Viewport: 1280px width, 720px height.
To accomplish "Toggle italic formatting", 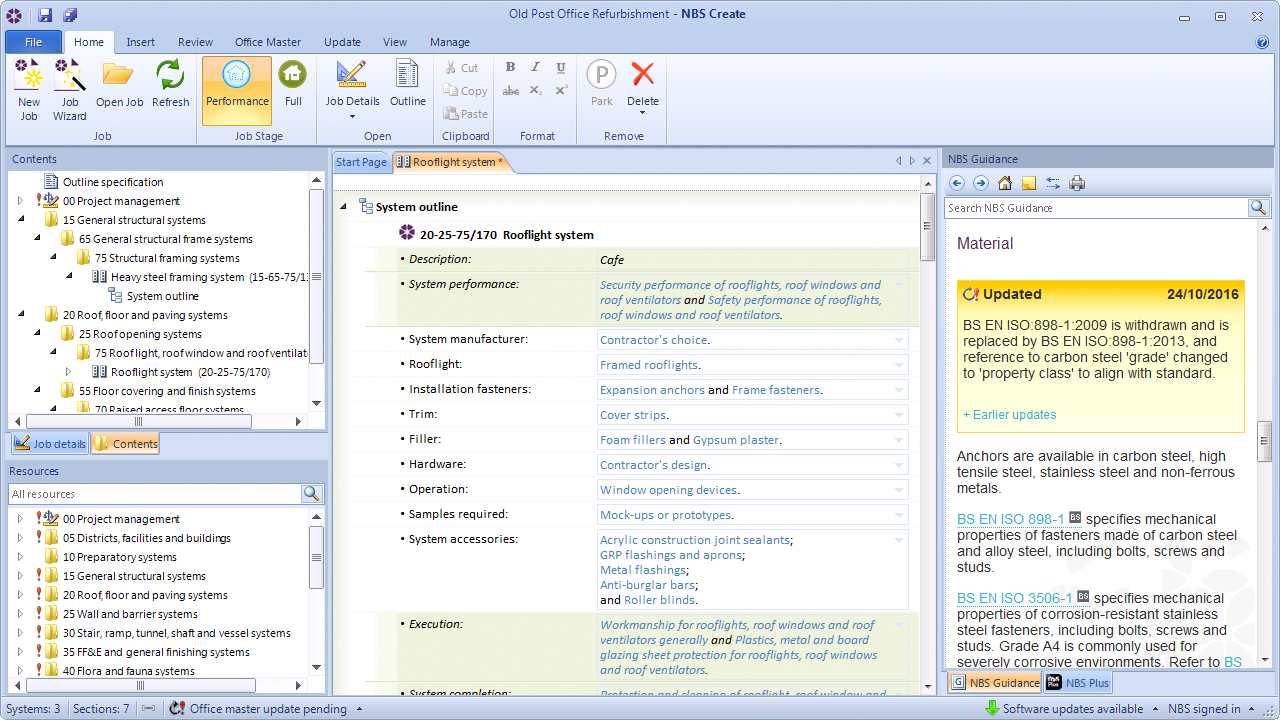I will (535, 67).
